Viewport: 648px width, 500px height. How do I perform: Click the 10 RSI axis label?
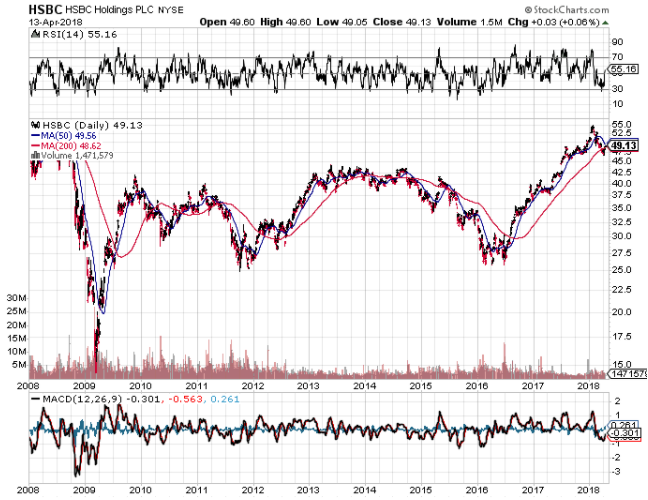[617, 104]
